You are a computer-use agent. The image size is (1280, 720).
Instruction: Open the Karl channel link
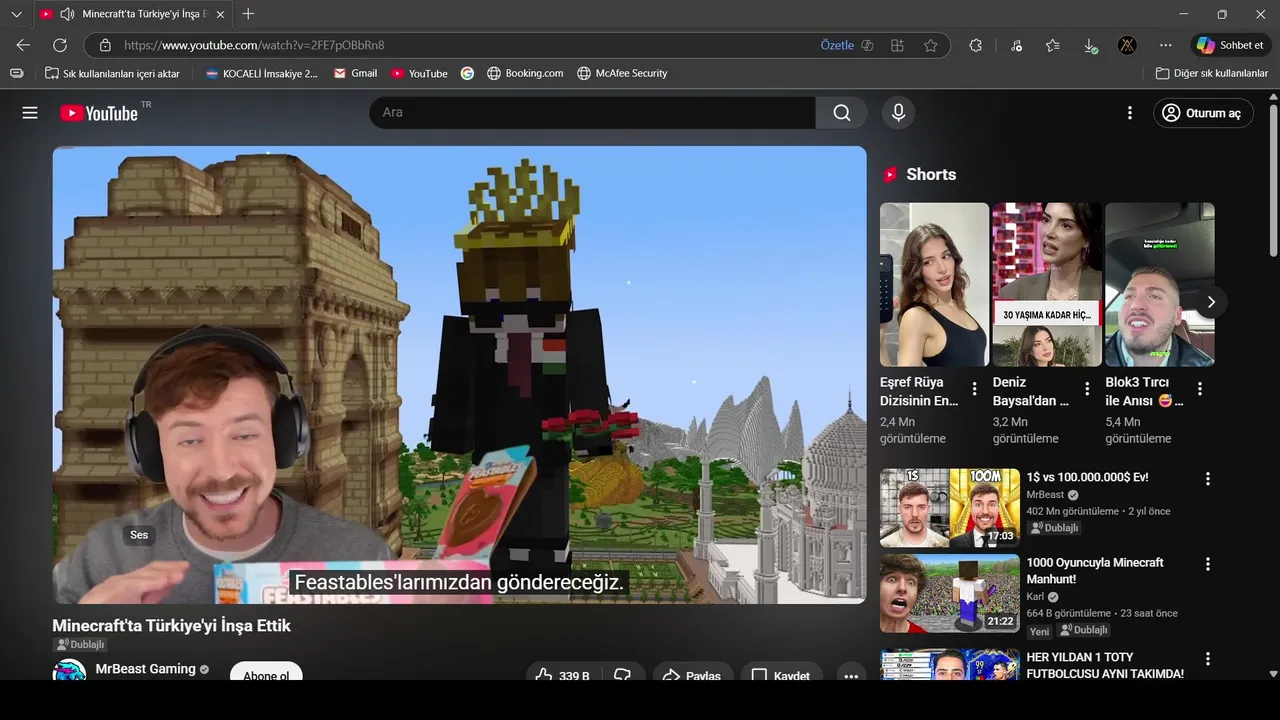1035,597
